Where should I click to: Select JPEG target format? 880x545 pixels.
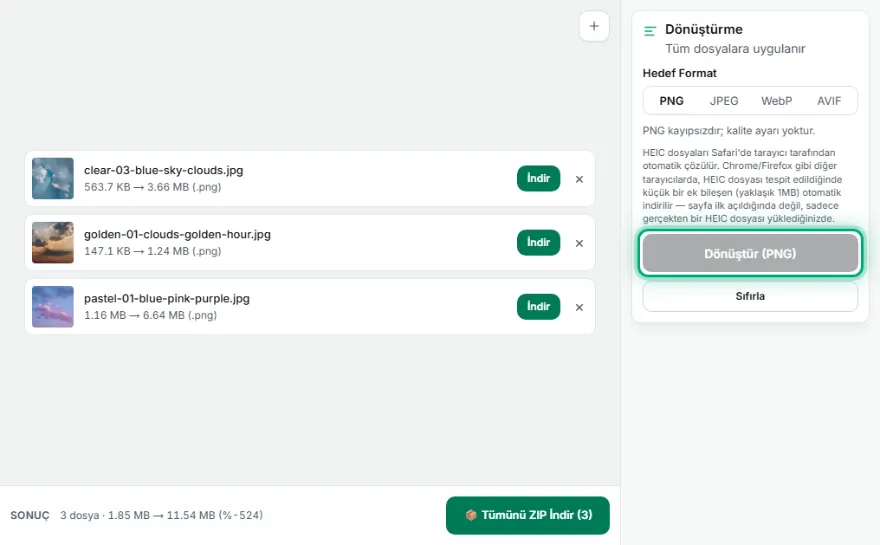click(723, 101)
